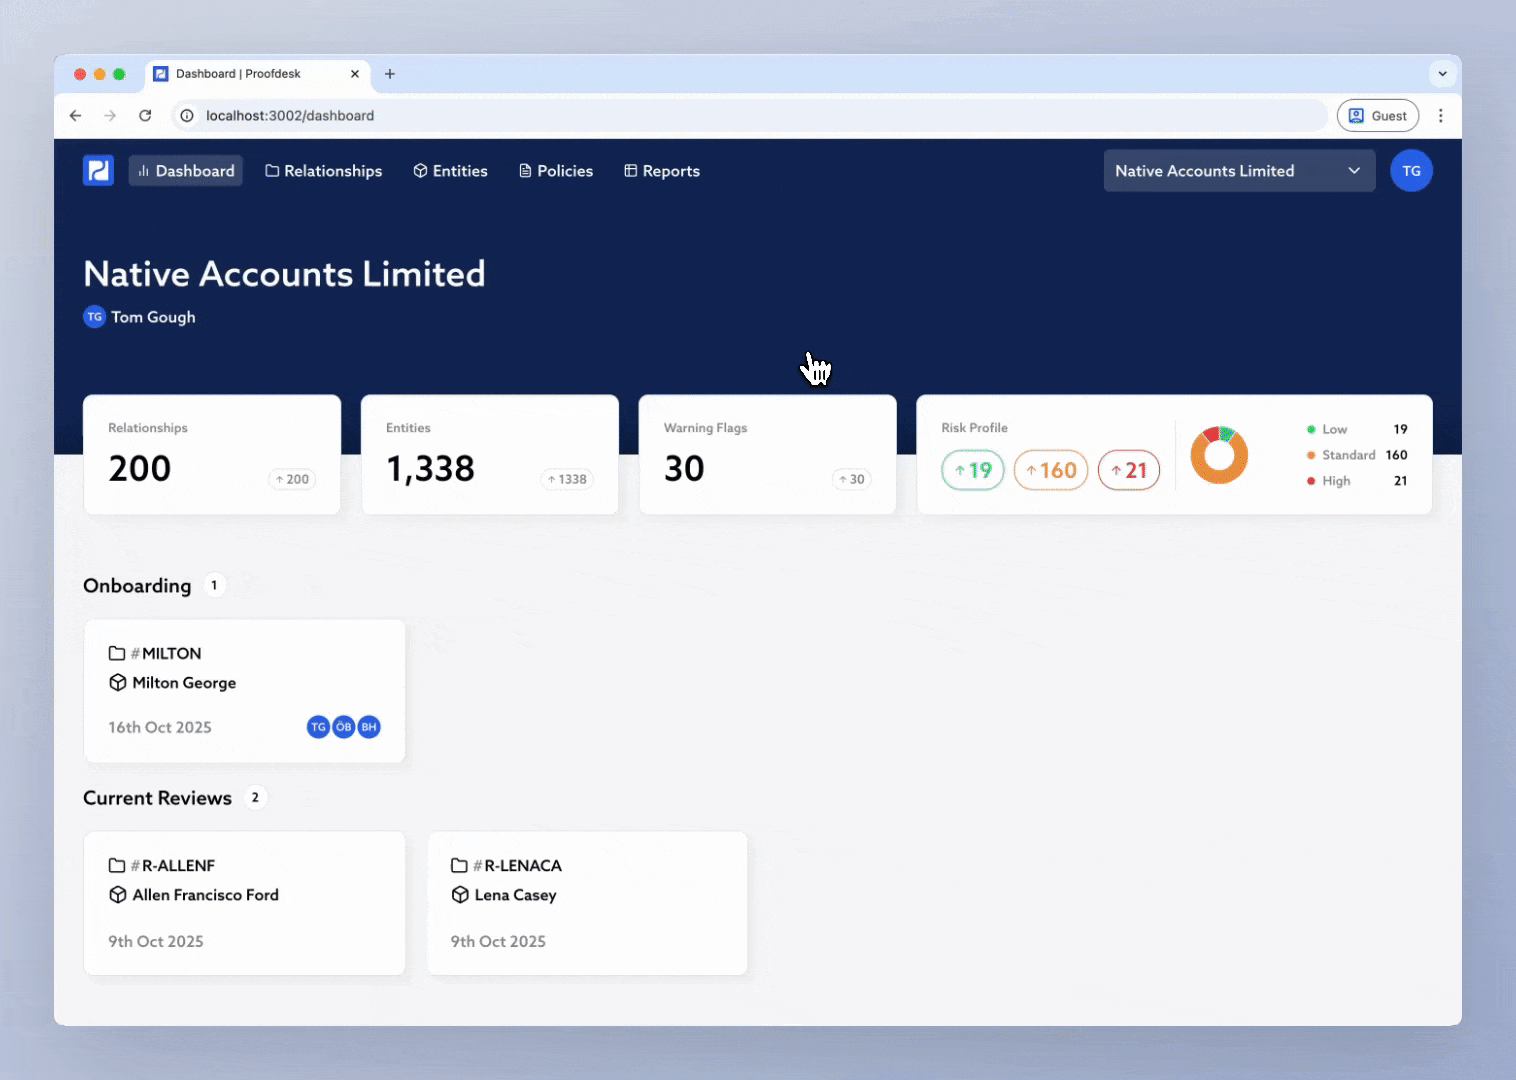The height and width of the screenshot is (1080, 1516).
Task: Open the Chrome three-dot menu
Action: tap(1440, 116)
